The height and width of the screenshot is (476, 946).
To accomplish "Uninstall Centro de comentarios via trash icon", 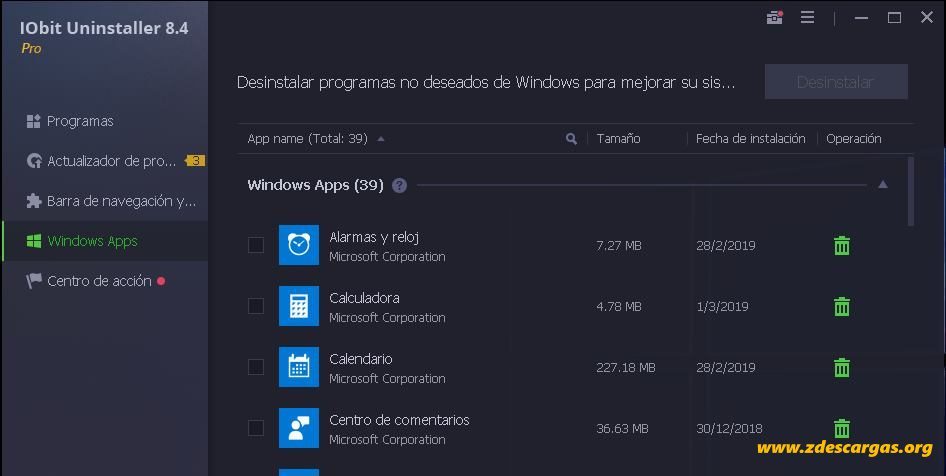I will (842, 428).
